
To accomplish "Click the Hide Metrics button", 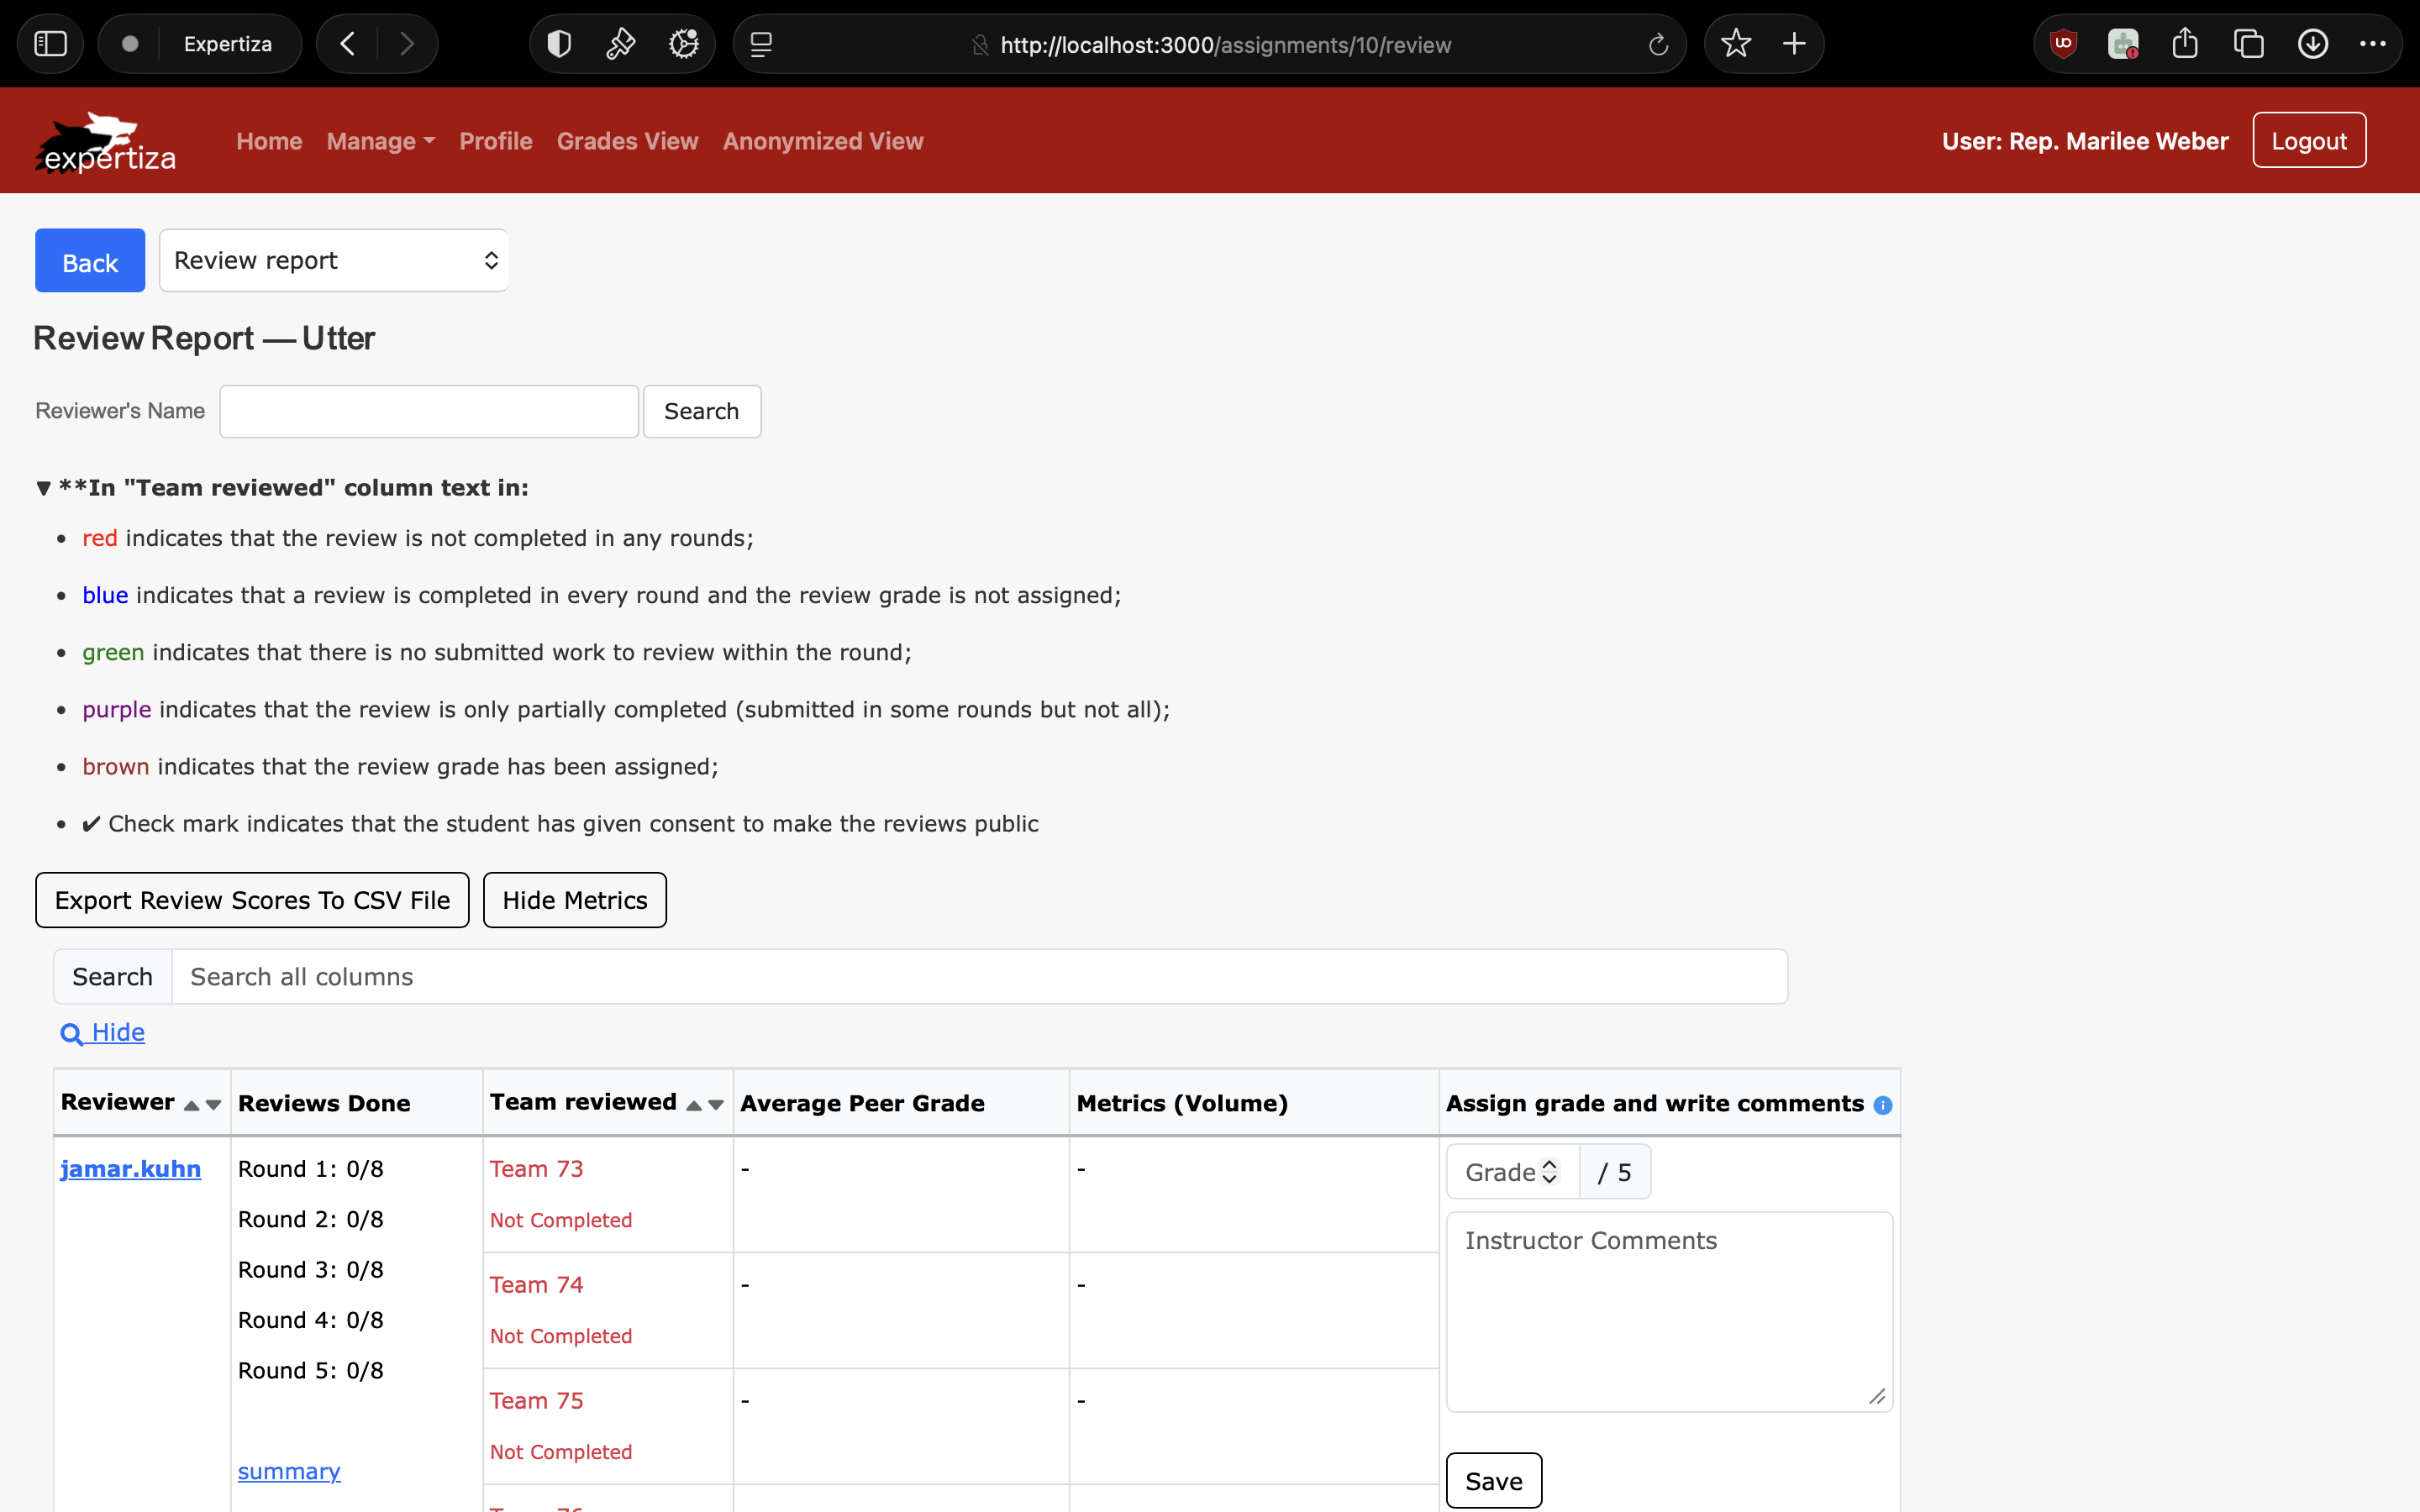I will [575, 900].
